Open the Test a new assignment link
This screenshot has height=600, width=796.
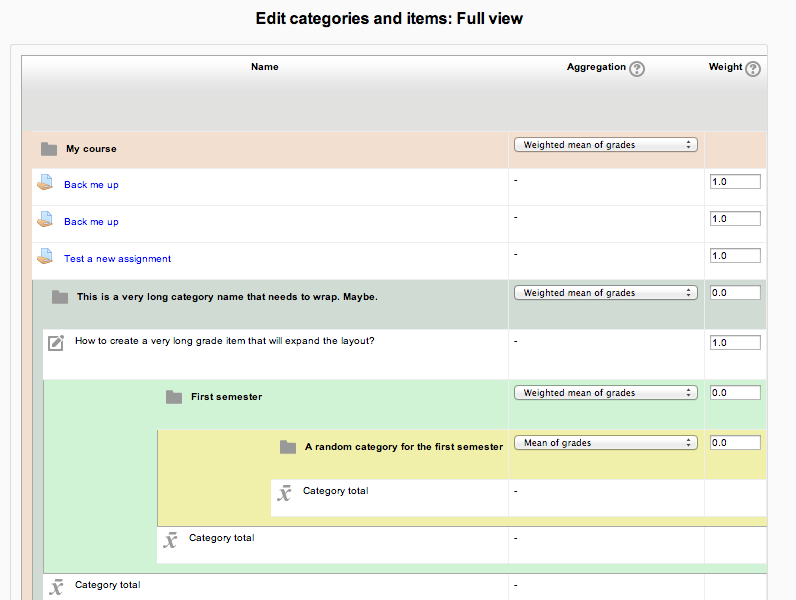click(117, 259)
